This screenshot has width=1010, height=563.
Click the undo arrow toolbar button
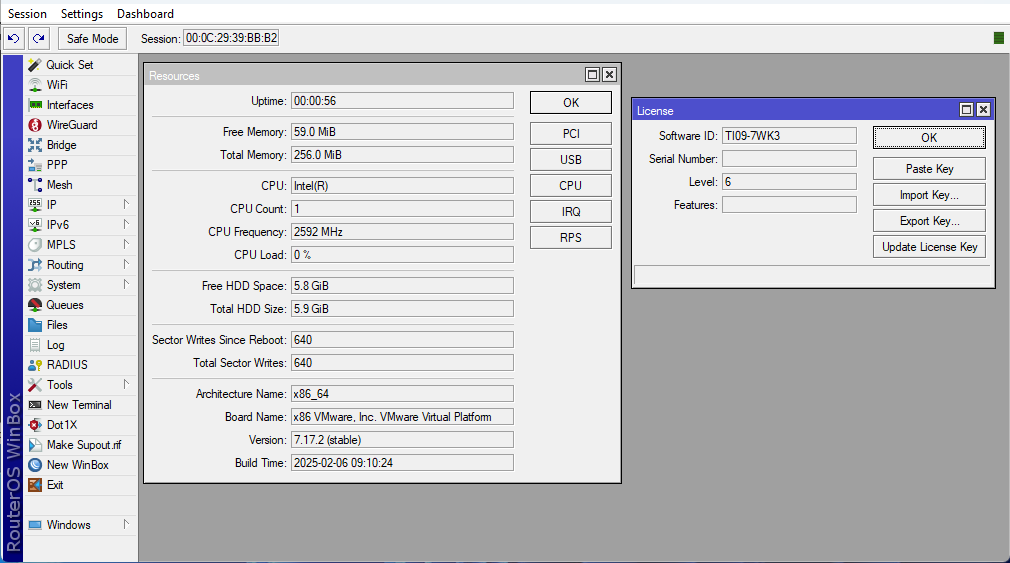[x=14, y=39]
